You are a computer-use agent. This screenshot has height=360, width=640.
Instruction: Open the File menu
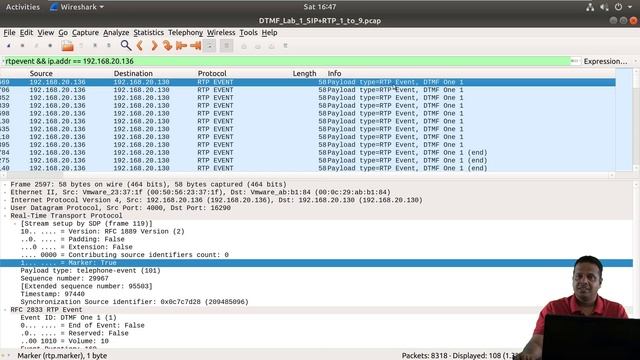pos(9,33)
